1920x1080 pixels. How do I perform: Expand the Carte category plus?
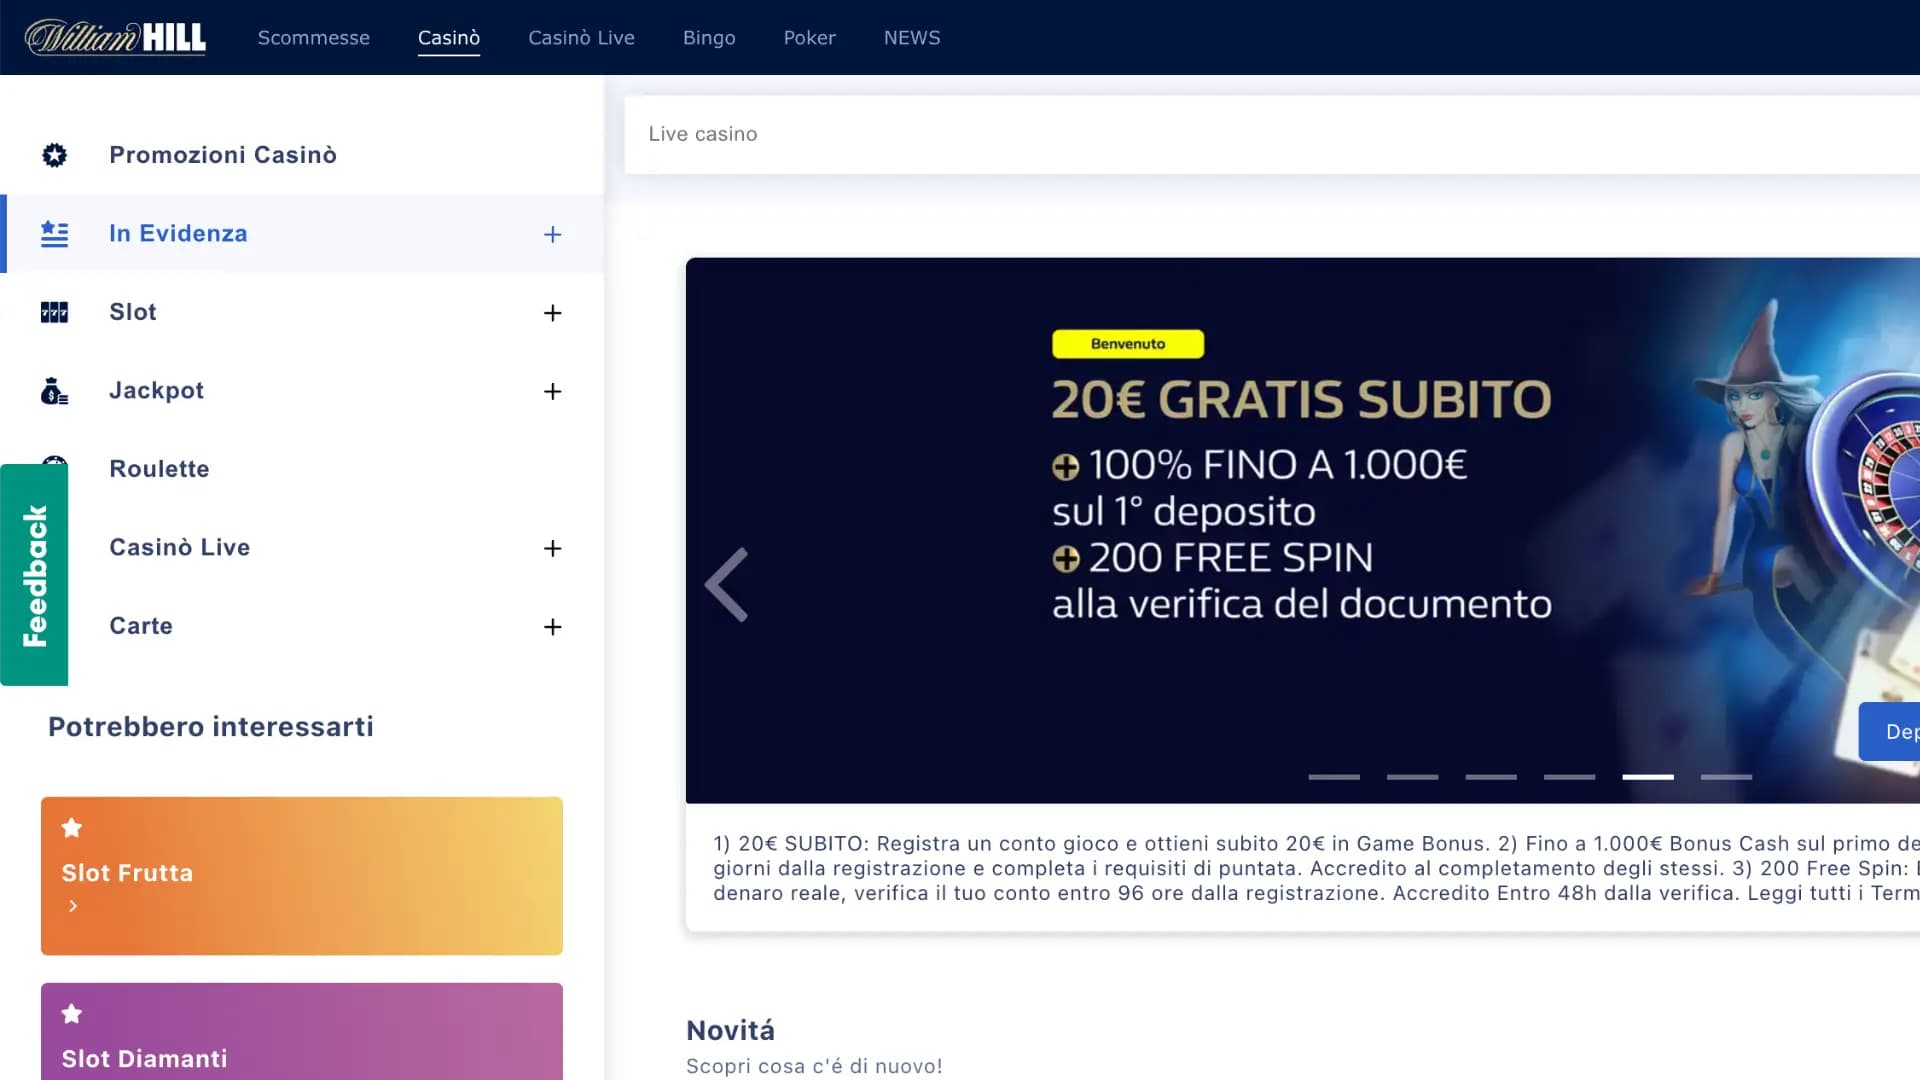click(x=552, y=627)
